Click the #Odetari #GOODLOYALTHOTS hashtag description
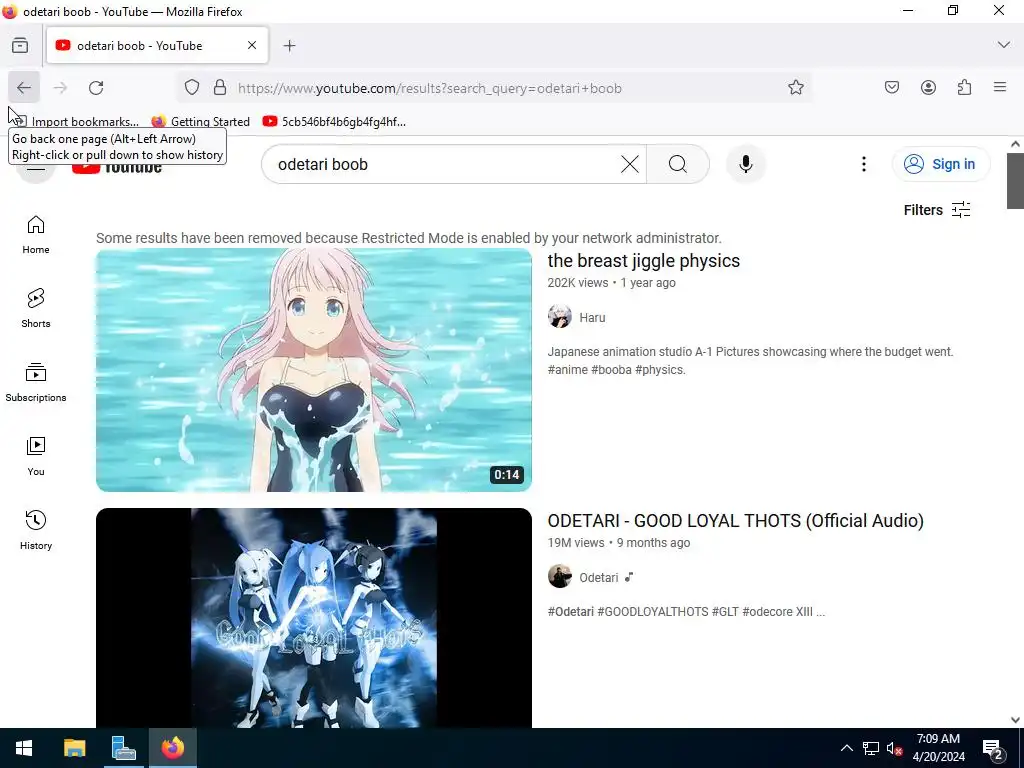1024x768 pixels. pyautogui.click(x=686, y=612)
